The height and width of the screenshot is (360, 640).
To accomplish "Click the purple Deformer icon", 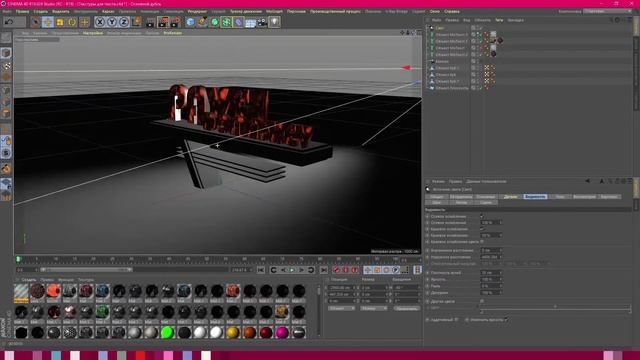I will pyautogui.click(x=238, y=22).
